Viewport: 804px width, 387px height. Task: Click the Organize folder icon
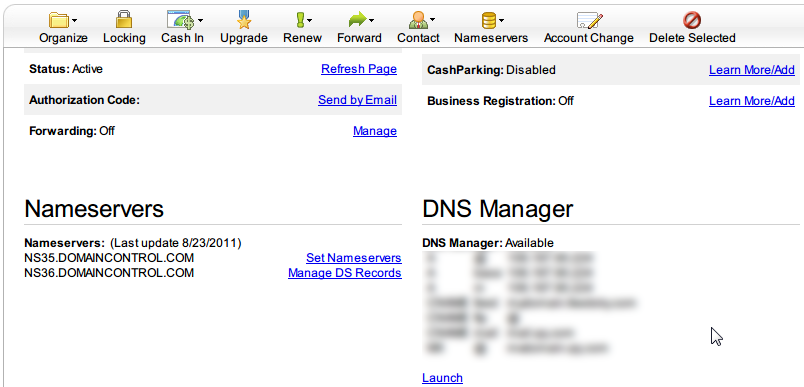(59, 20)
